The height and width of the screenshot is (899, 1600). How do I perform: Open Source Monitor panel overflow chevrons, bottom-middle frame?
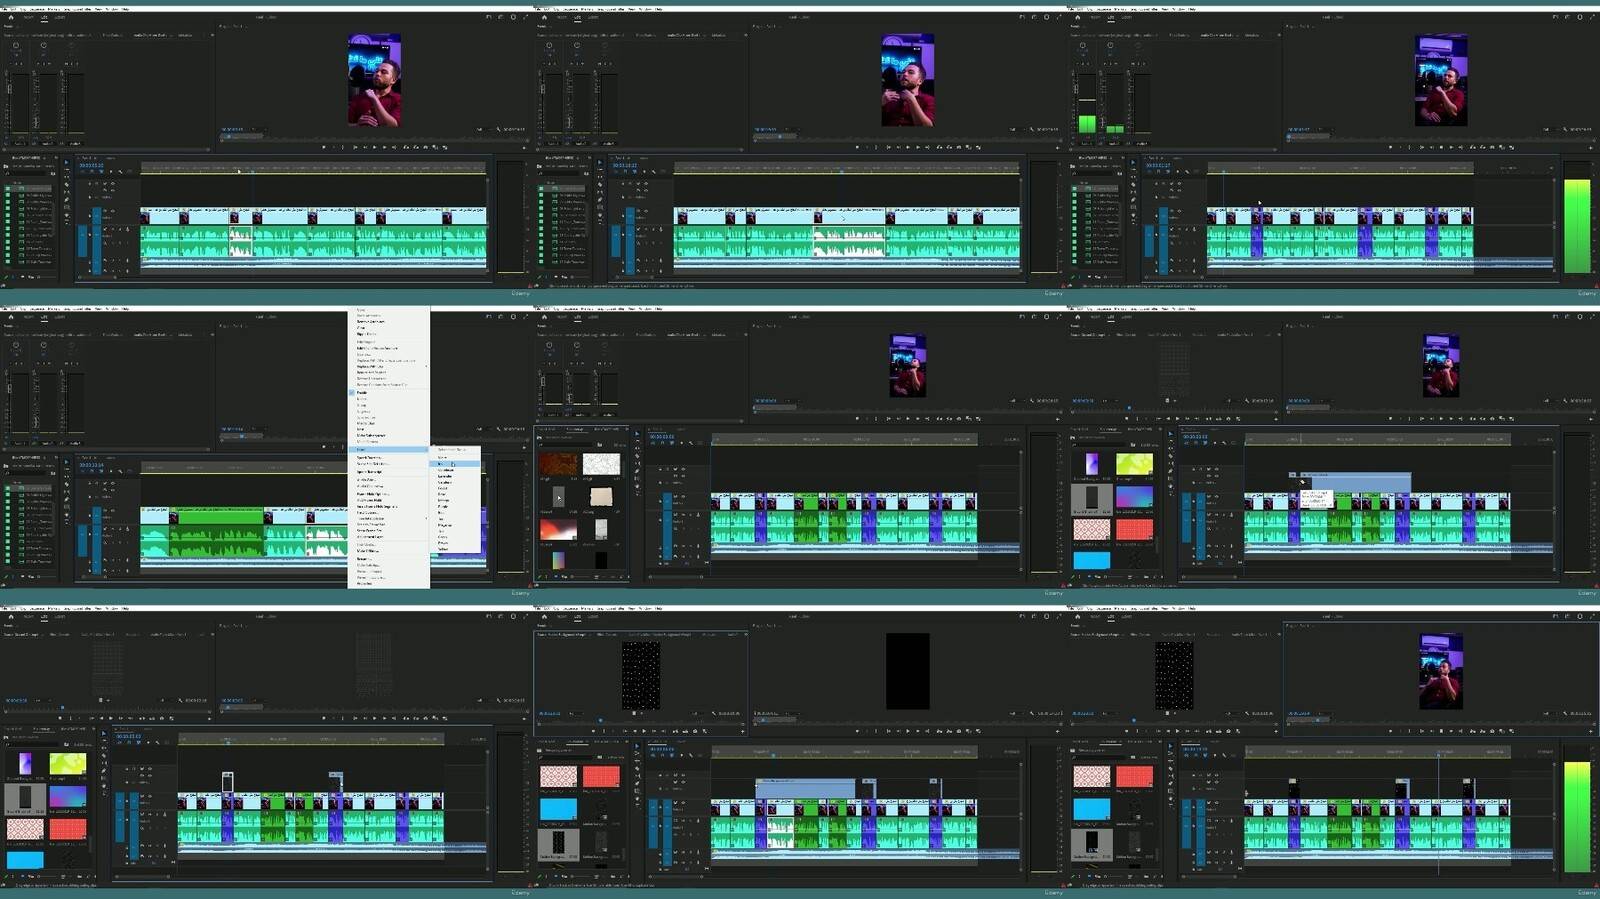(746, 634)
